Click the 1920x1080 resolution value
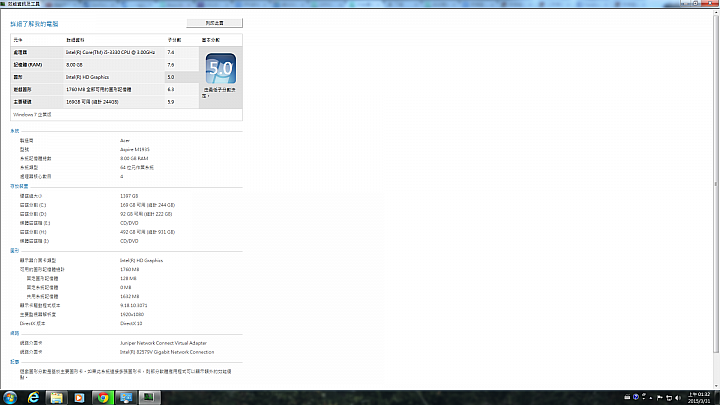720x405 pixels. (x=132, y=315)
